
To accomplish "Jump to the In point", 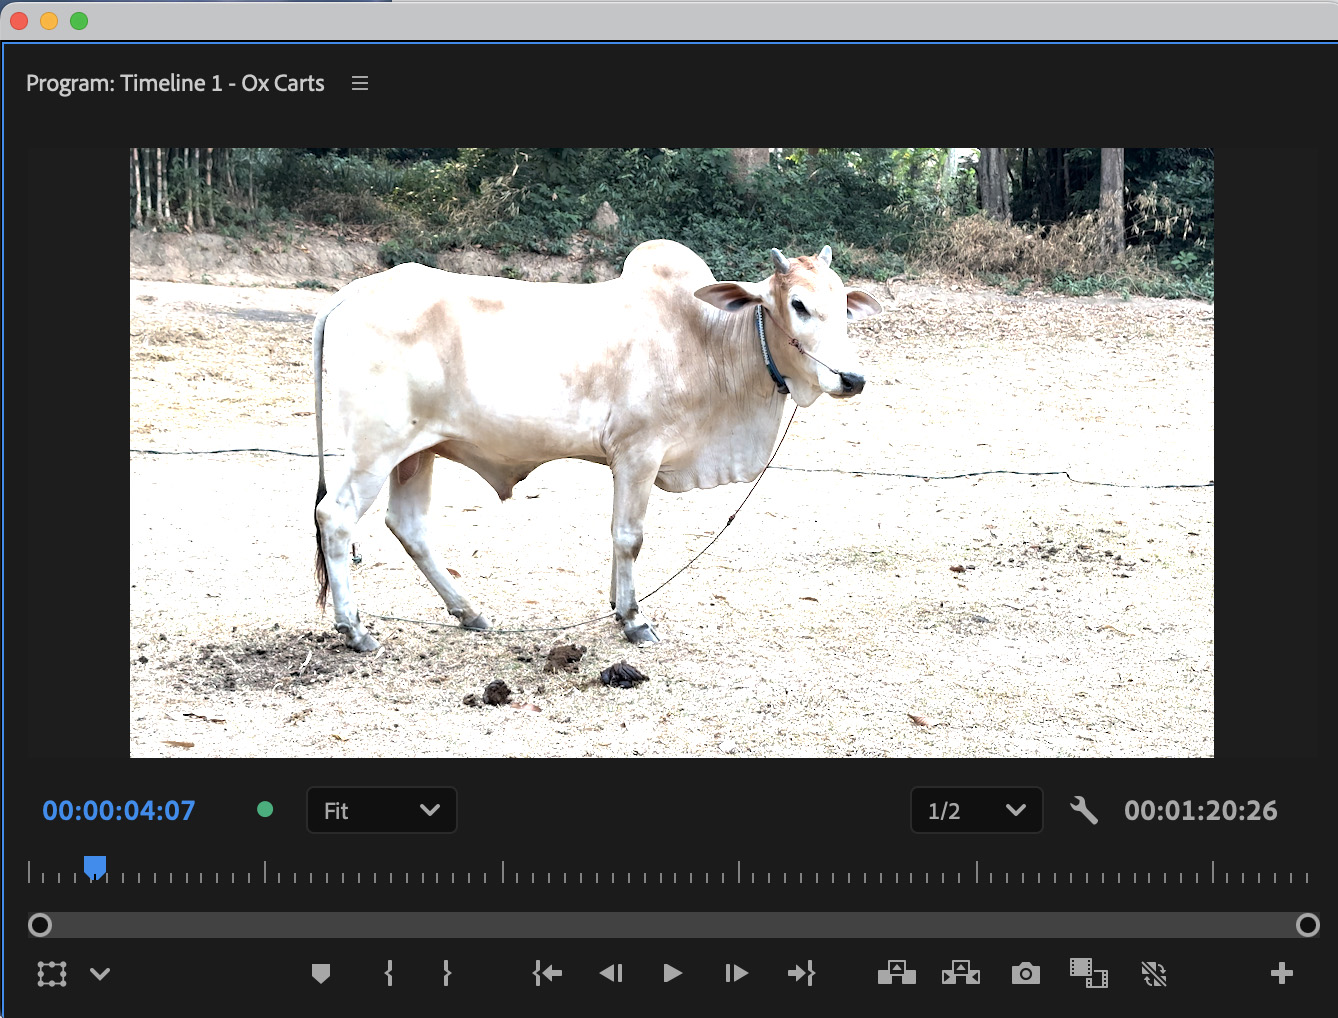I will [548, 974].
